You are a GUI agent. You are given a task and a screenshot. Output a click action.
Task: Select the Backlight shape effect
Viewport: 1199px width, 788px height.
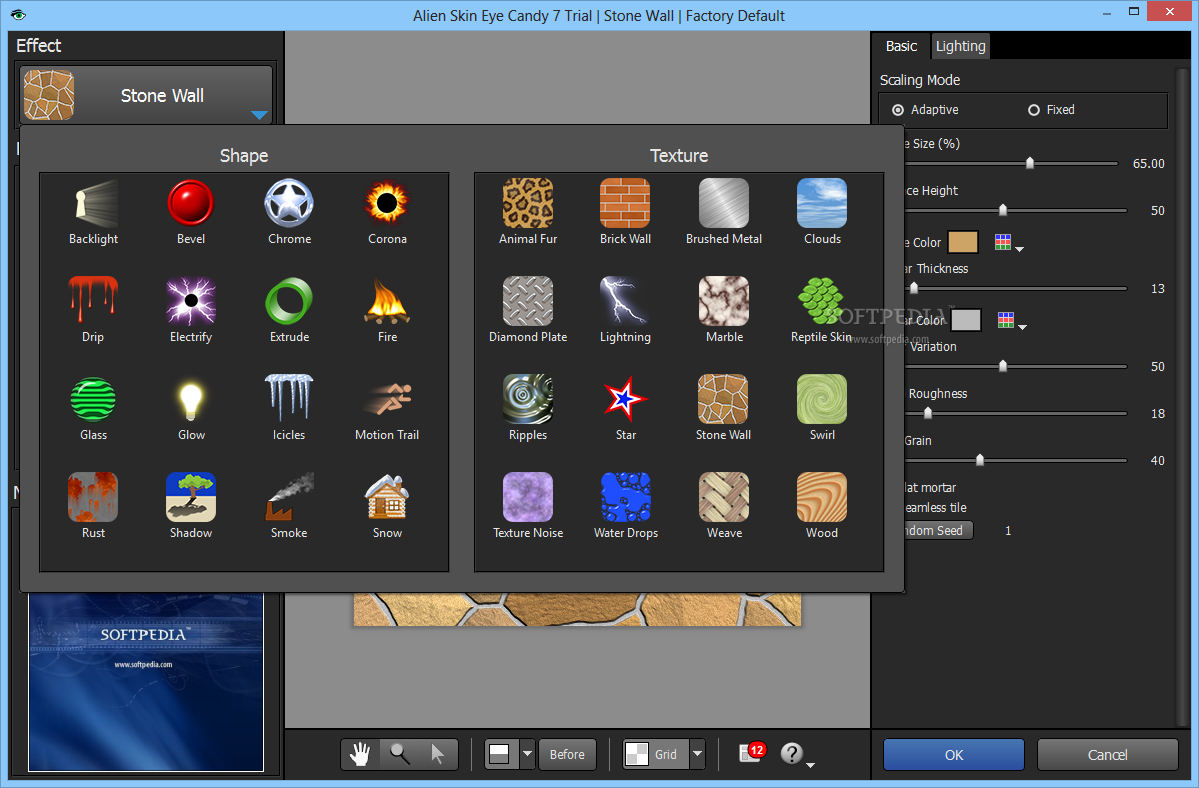click(93, 212)
